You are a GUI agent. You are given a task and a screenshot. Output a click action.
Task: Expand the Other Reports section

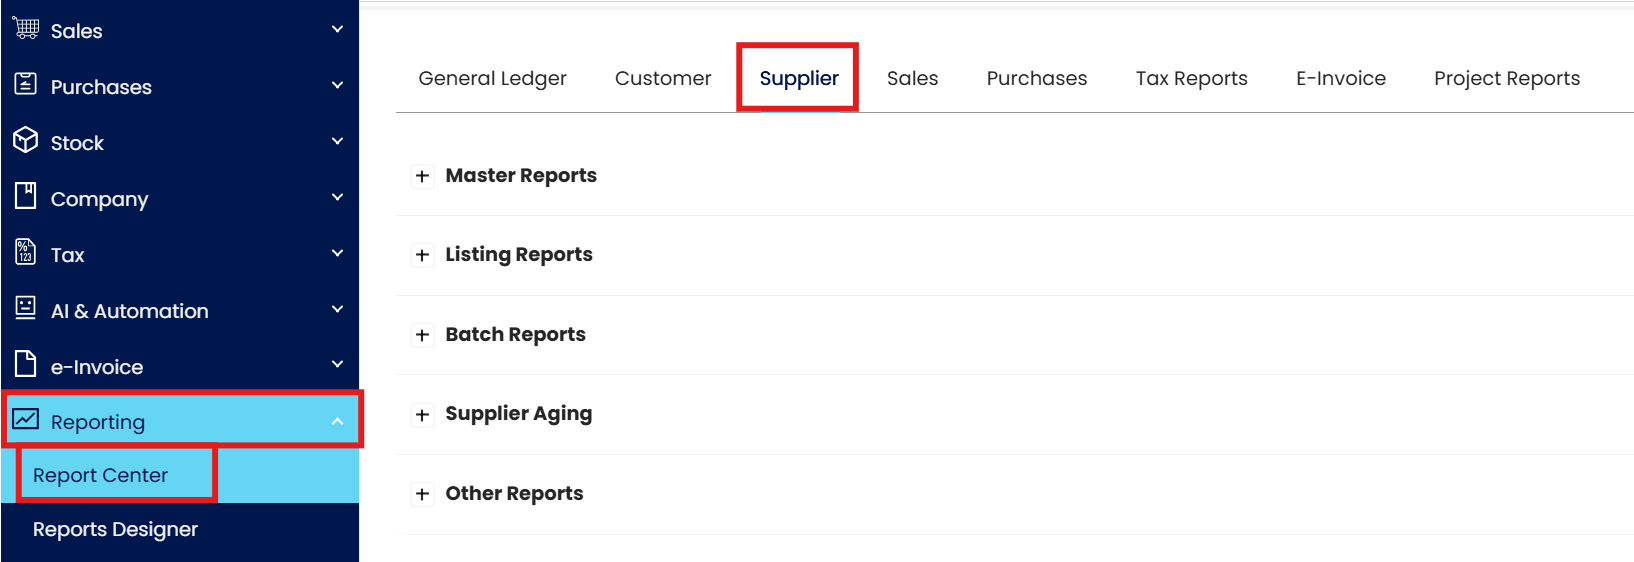click(423, 494)
